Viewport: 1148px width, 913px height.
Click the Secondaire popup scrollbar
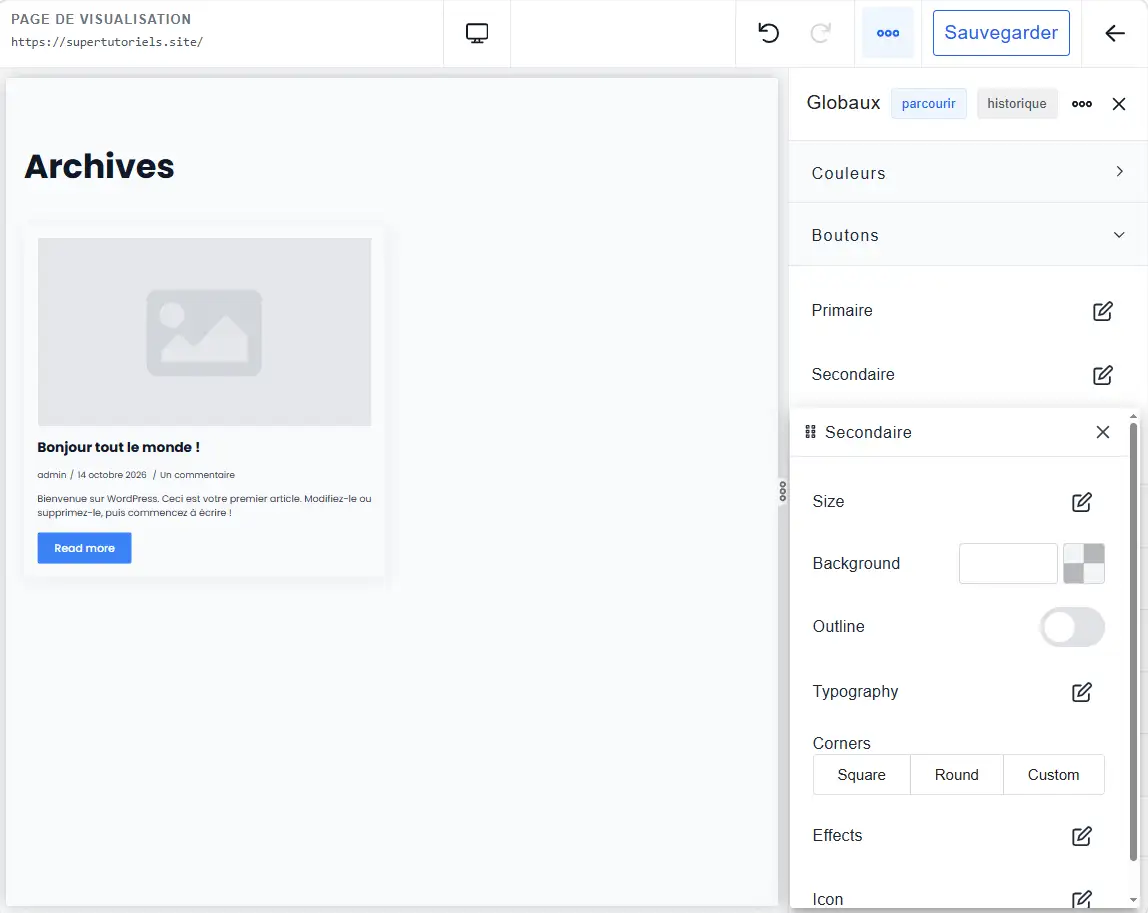tap(1133, 641)
